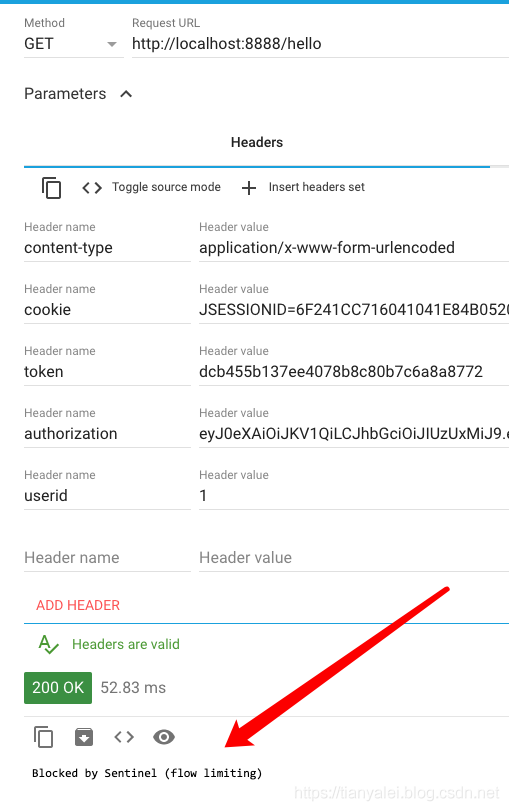Collapse the Parameters section chevron
Screen dimensions: 509x811
click(x=126, y=94)
